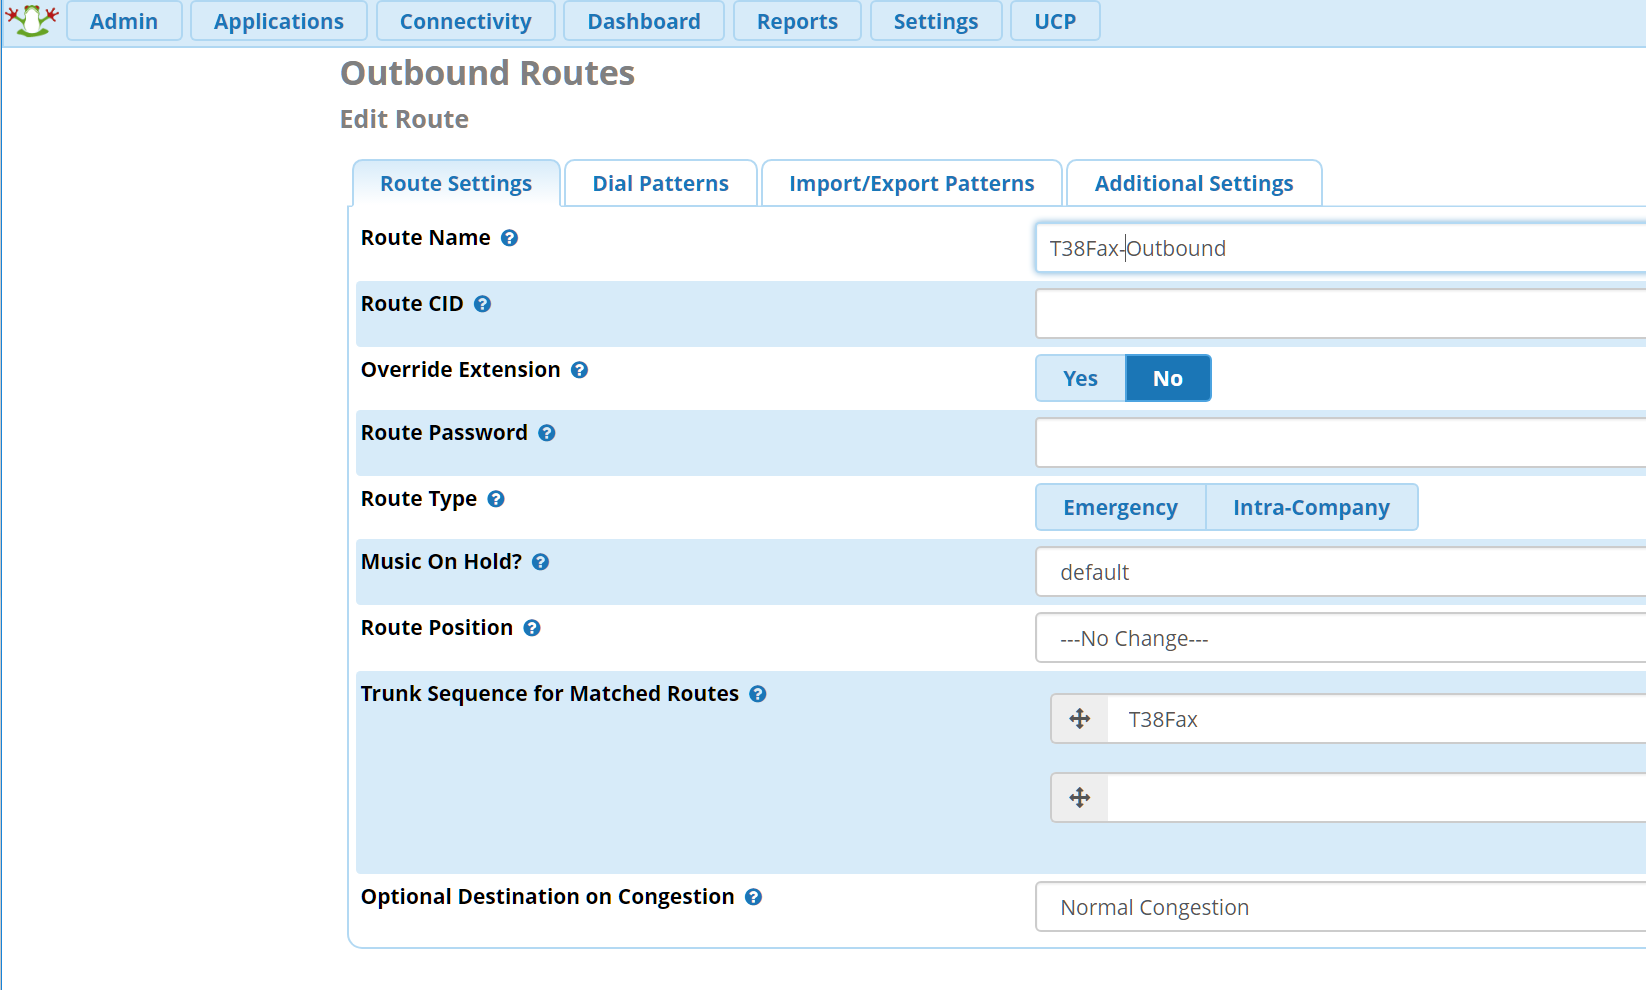Select Intra-Company route type
The image size is (1646, 990).
(x=1311, y=508)
